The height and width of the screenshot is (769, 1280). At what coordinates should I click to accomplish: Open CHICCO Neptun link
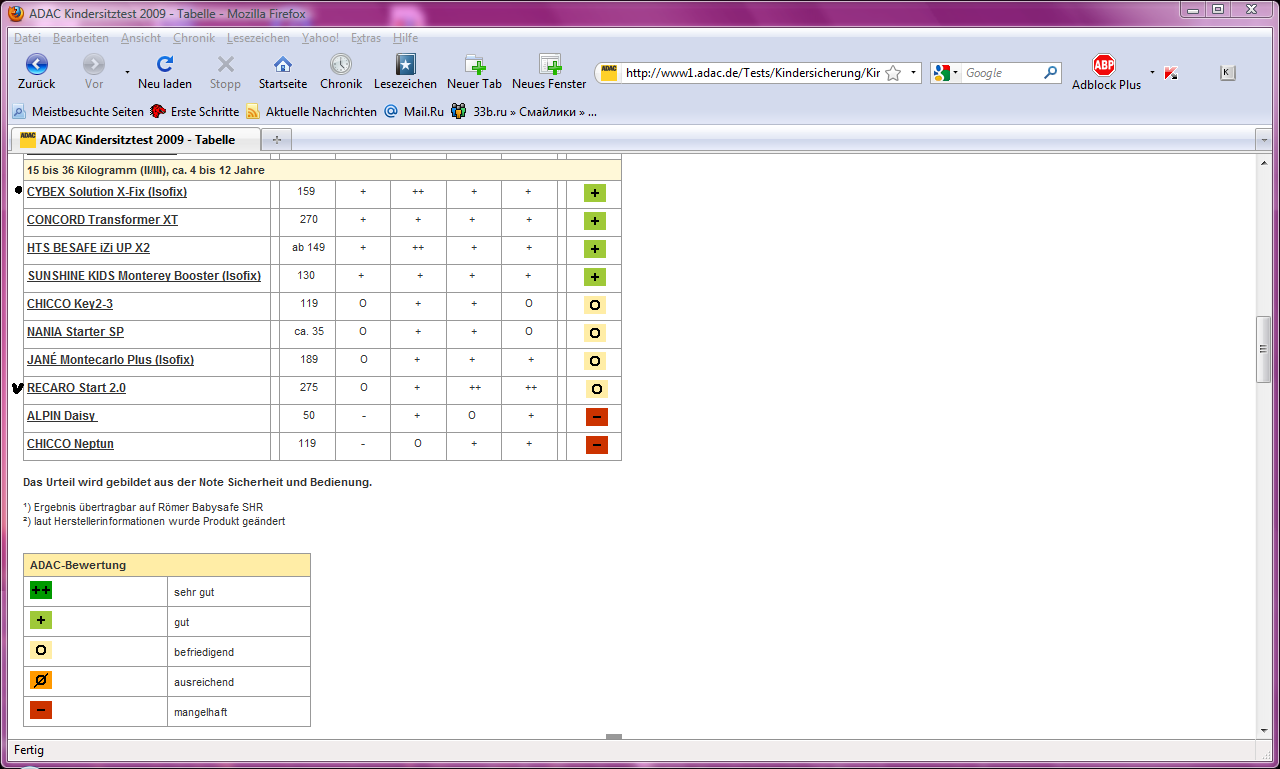(x=71, y=444)
